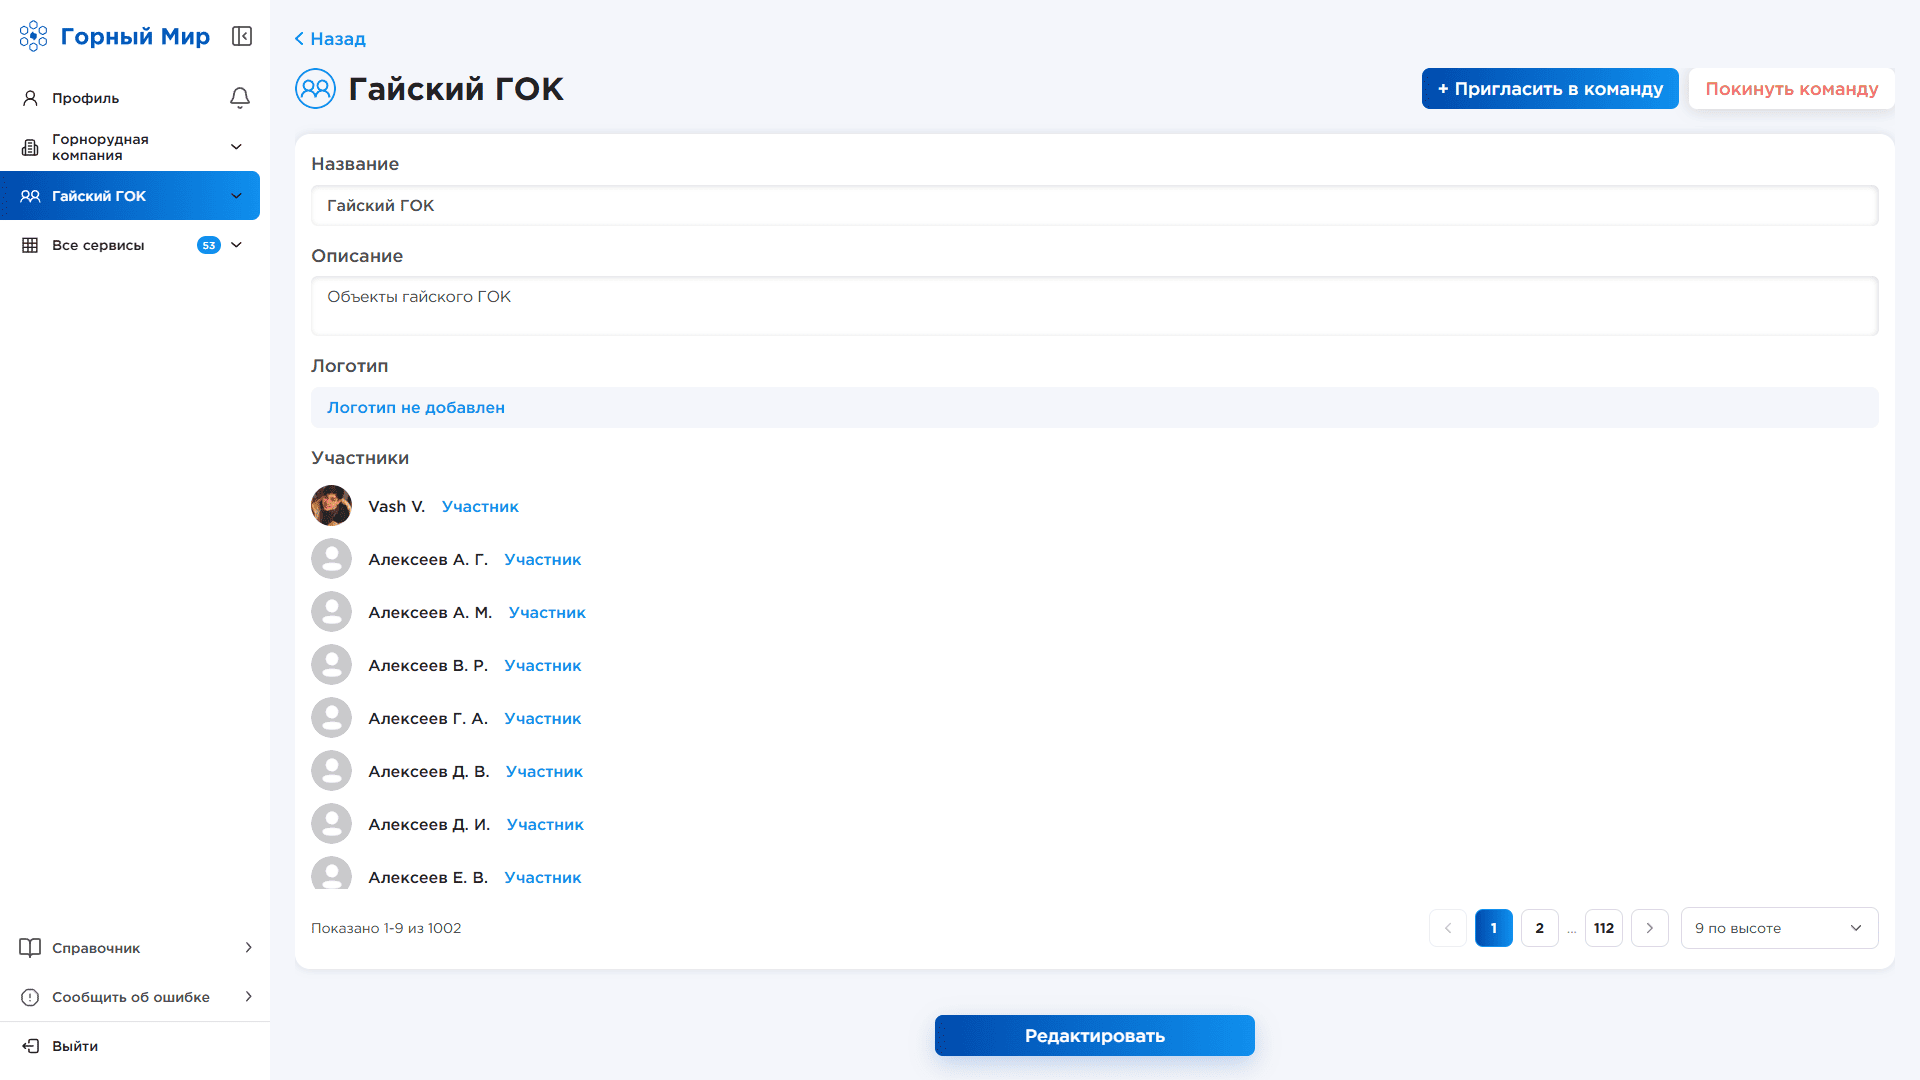
Task: Open Сообщить об ошибке submenu arrow
Action: tap(248, 997)
